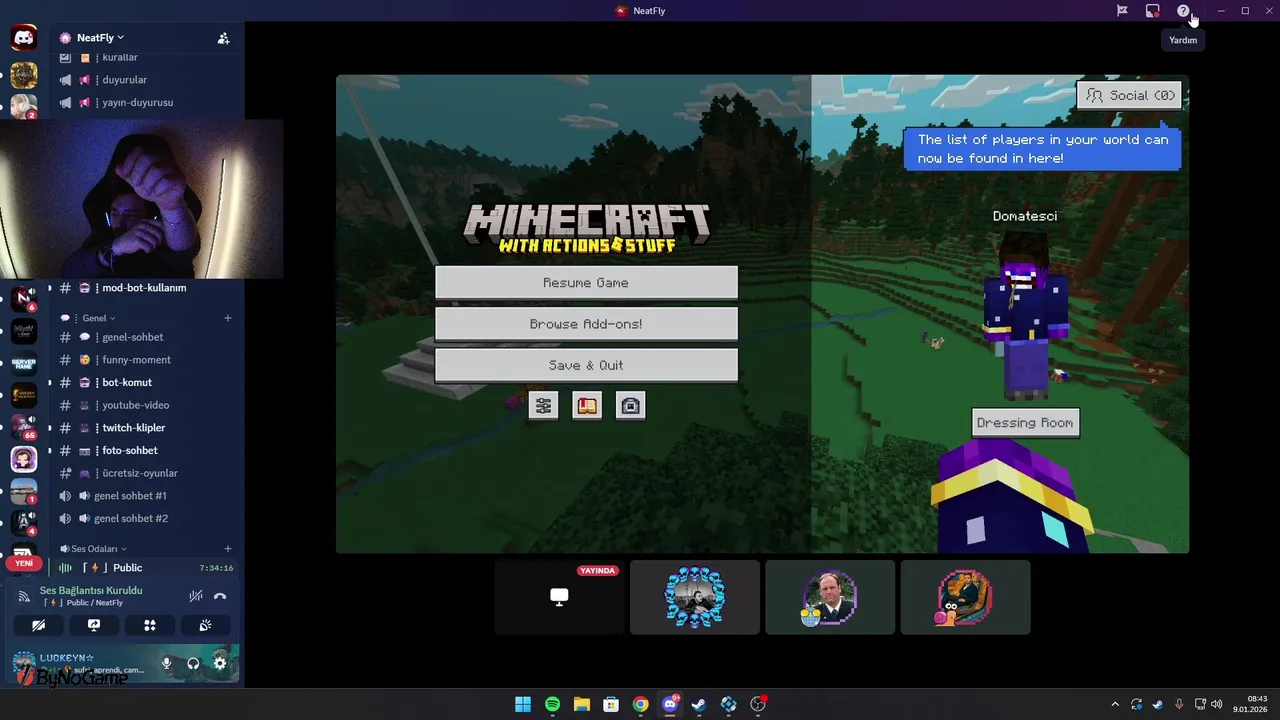Select the participant tile with suited man avatar

(830, 597)
